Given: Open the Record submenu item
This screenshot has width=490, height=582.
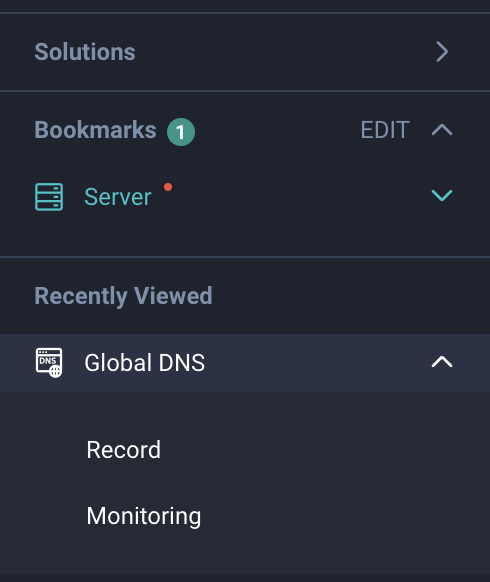Looking at the screenshot, I should (124, 450).
